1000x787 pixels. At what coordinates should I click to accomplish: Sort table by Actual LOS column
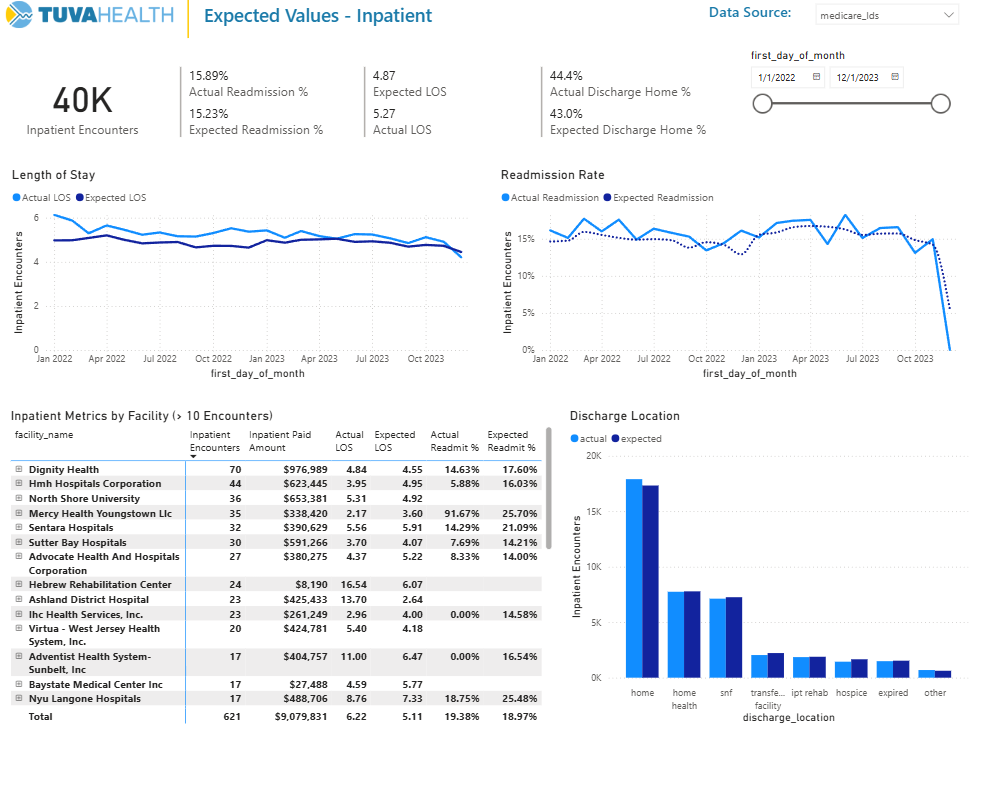(x=349, y=441)
